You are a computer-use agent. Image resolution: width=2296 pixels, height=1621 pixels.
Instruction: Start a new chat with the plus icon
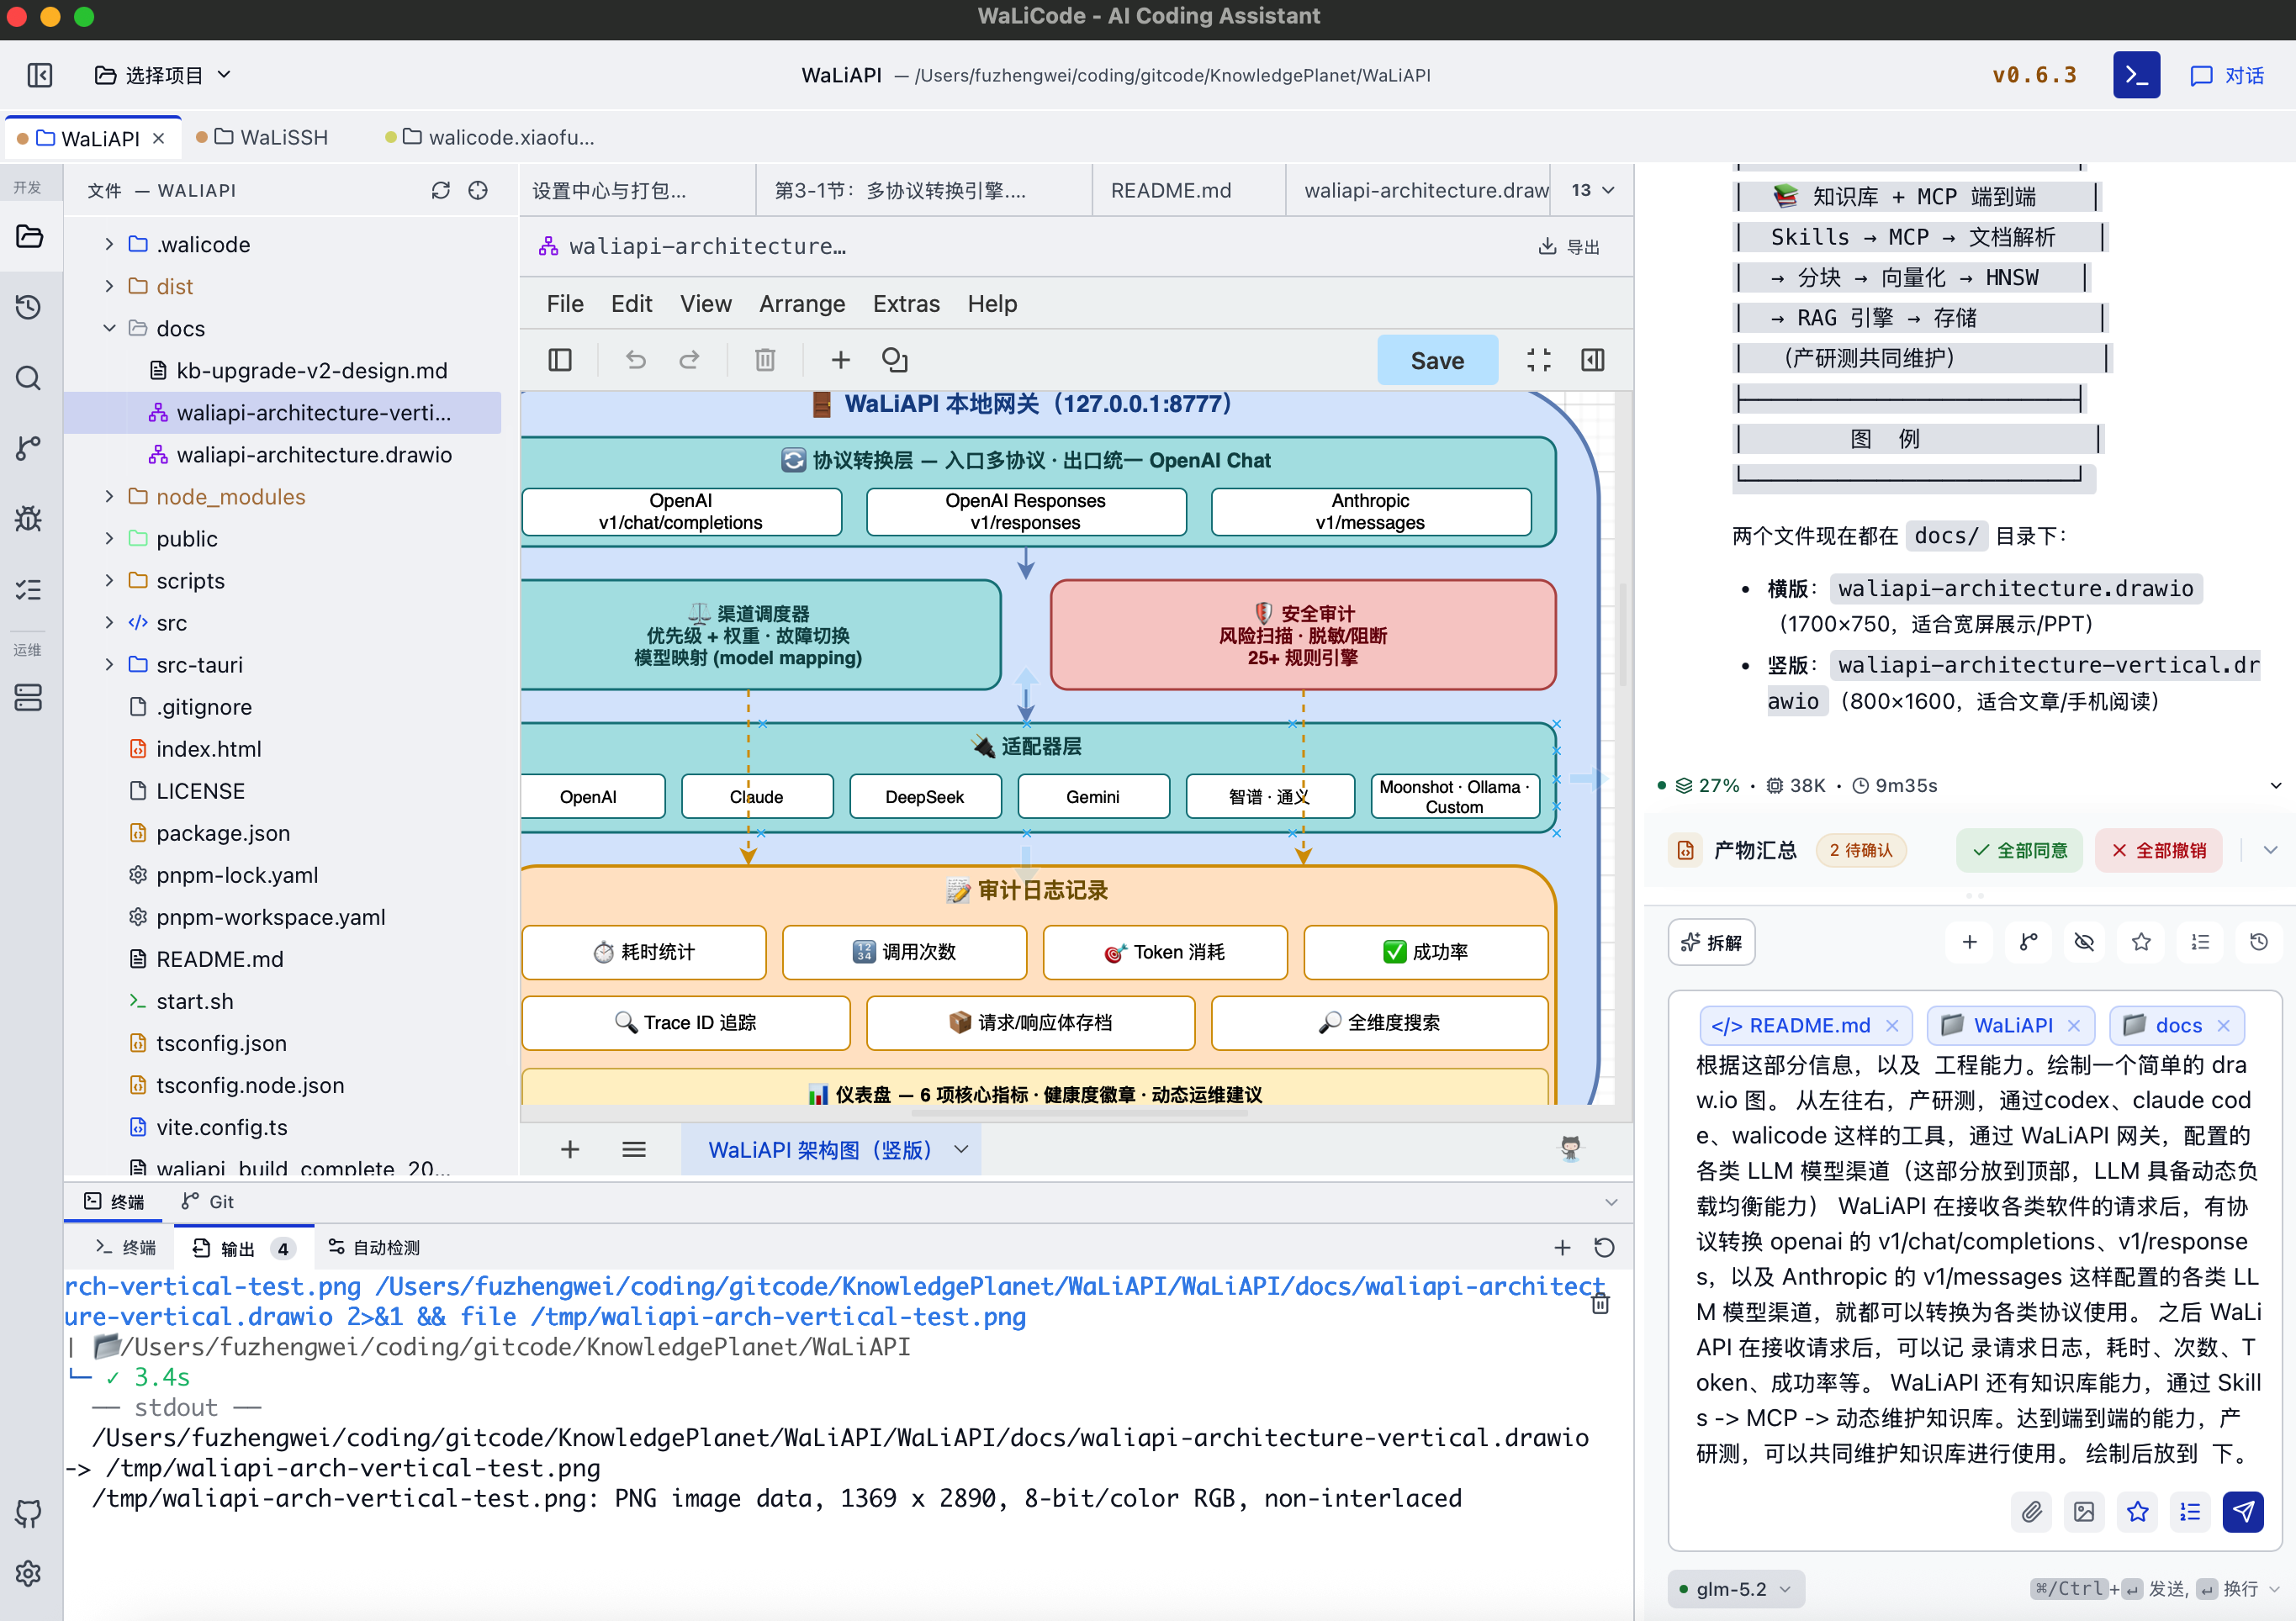coord(1970,942)
